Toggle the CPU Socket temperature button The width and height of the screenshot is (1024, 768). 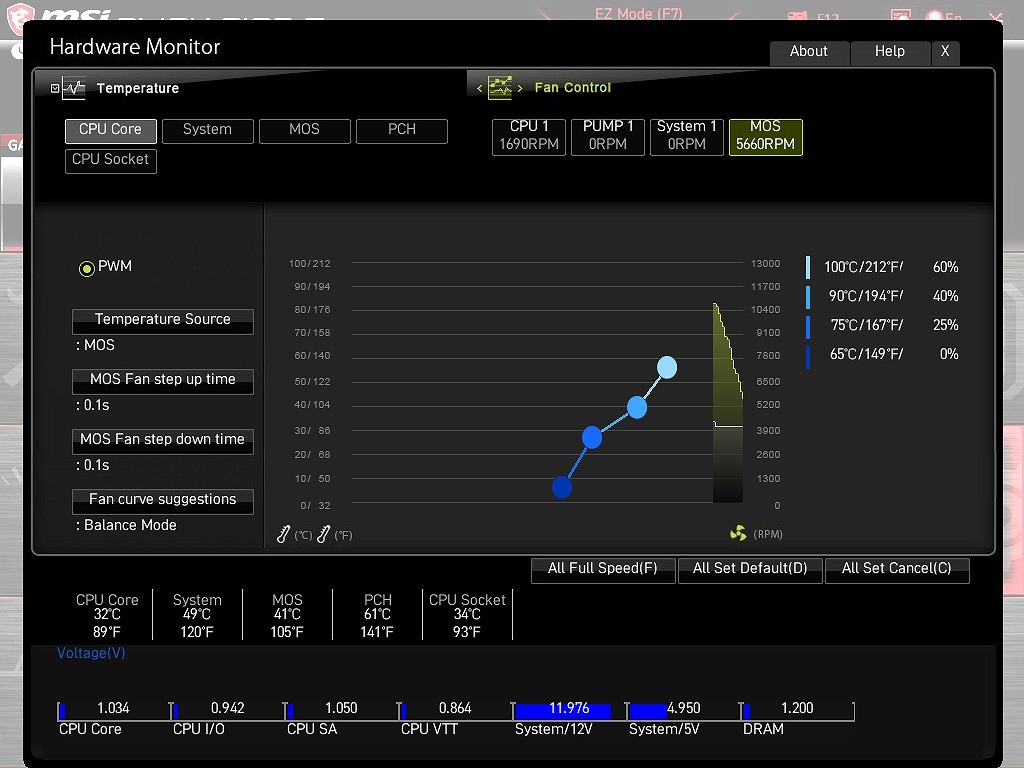tap(111, 160)
